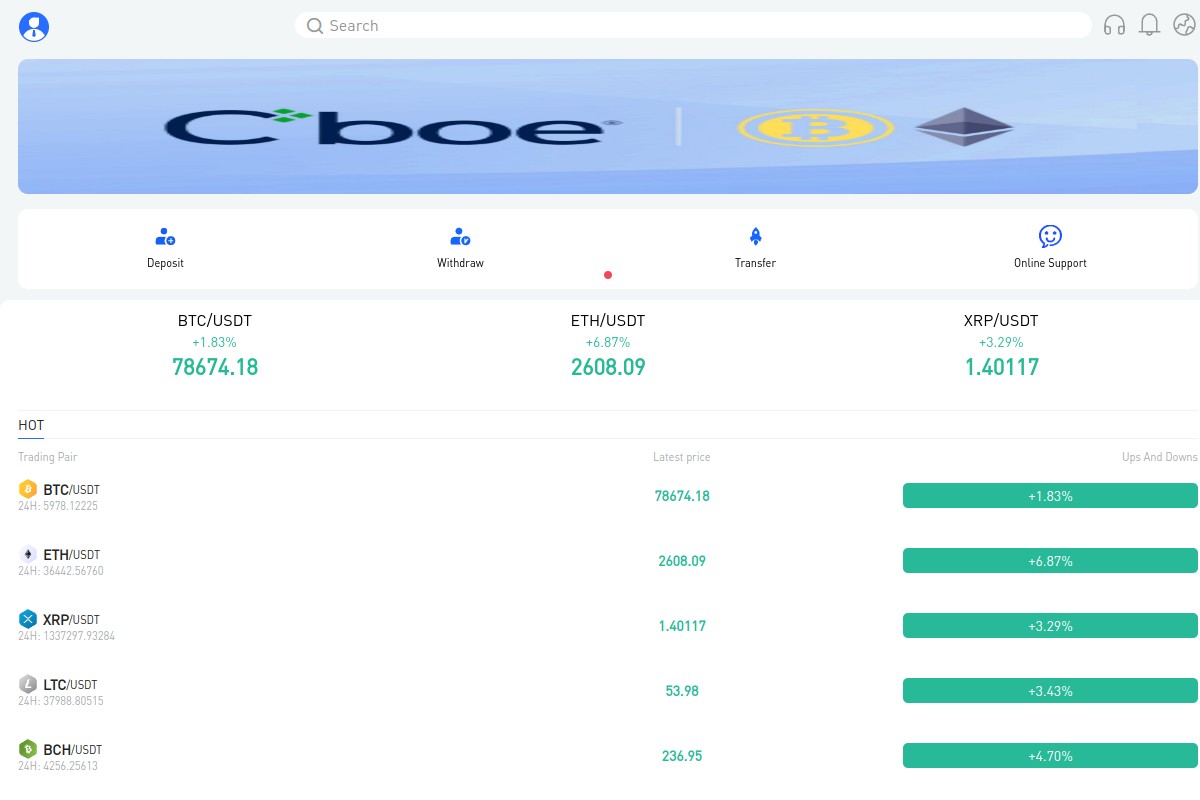
Task: Click the large 1.40117 price in summary card
Action: [1001, 367]
